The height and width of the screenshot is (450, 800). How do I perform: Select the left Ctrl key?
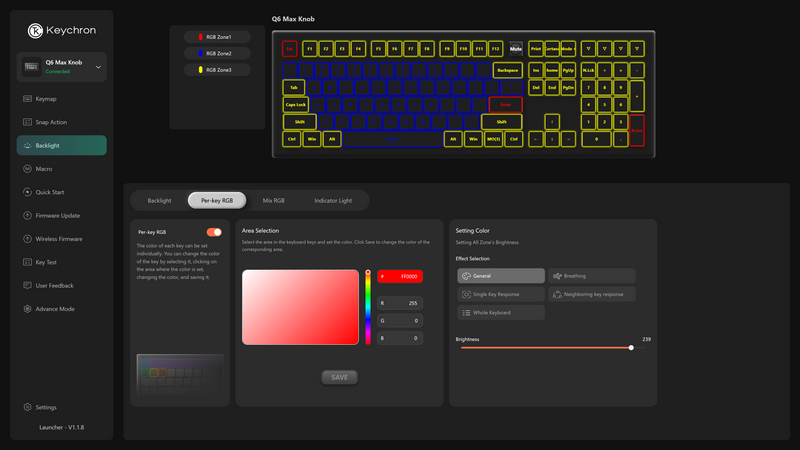pyautogui.click(x=292, y=139)
